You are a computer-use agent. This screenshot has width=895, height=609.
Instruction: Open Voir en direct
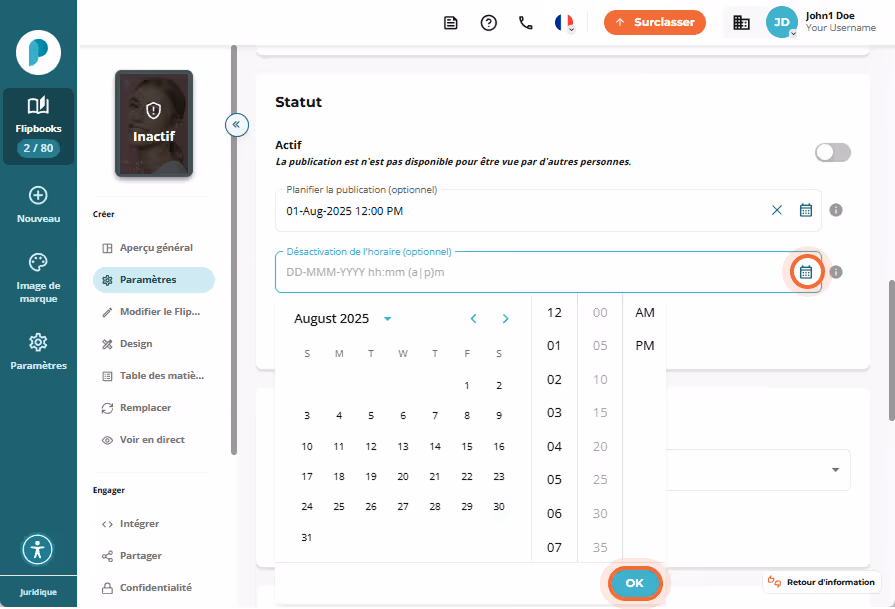(x=154, y=439)
